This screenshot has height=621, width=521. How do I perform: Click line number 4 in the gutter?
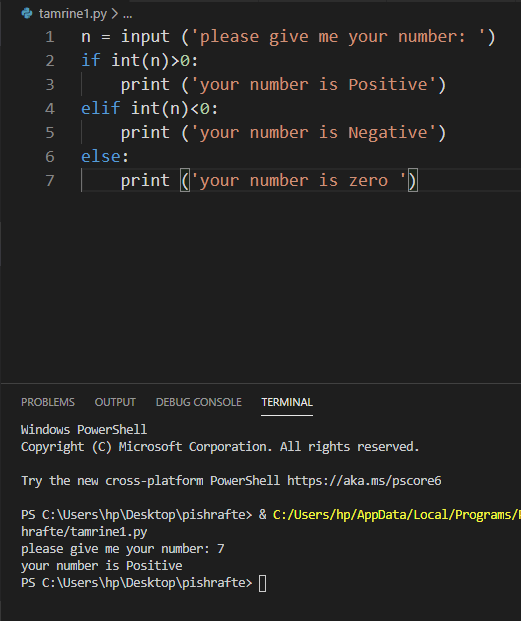click(x=50, y=109)
